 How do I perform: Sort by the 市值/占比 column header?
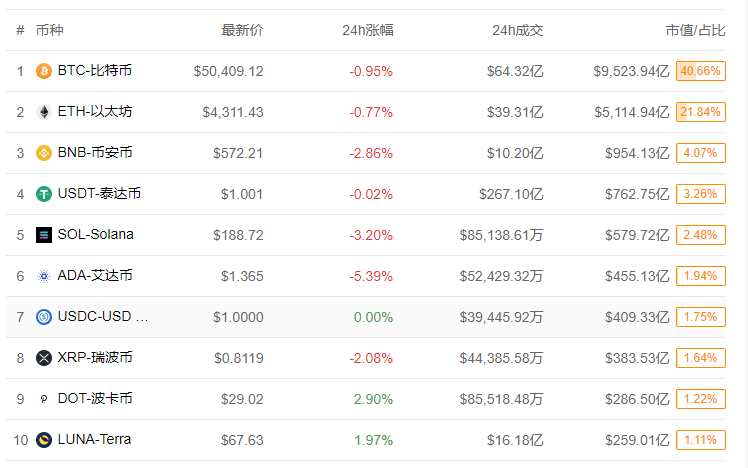pos(696,31)
